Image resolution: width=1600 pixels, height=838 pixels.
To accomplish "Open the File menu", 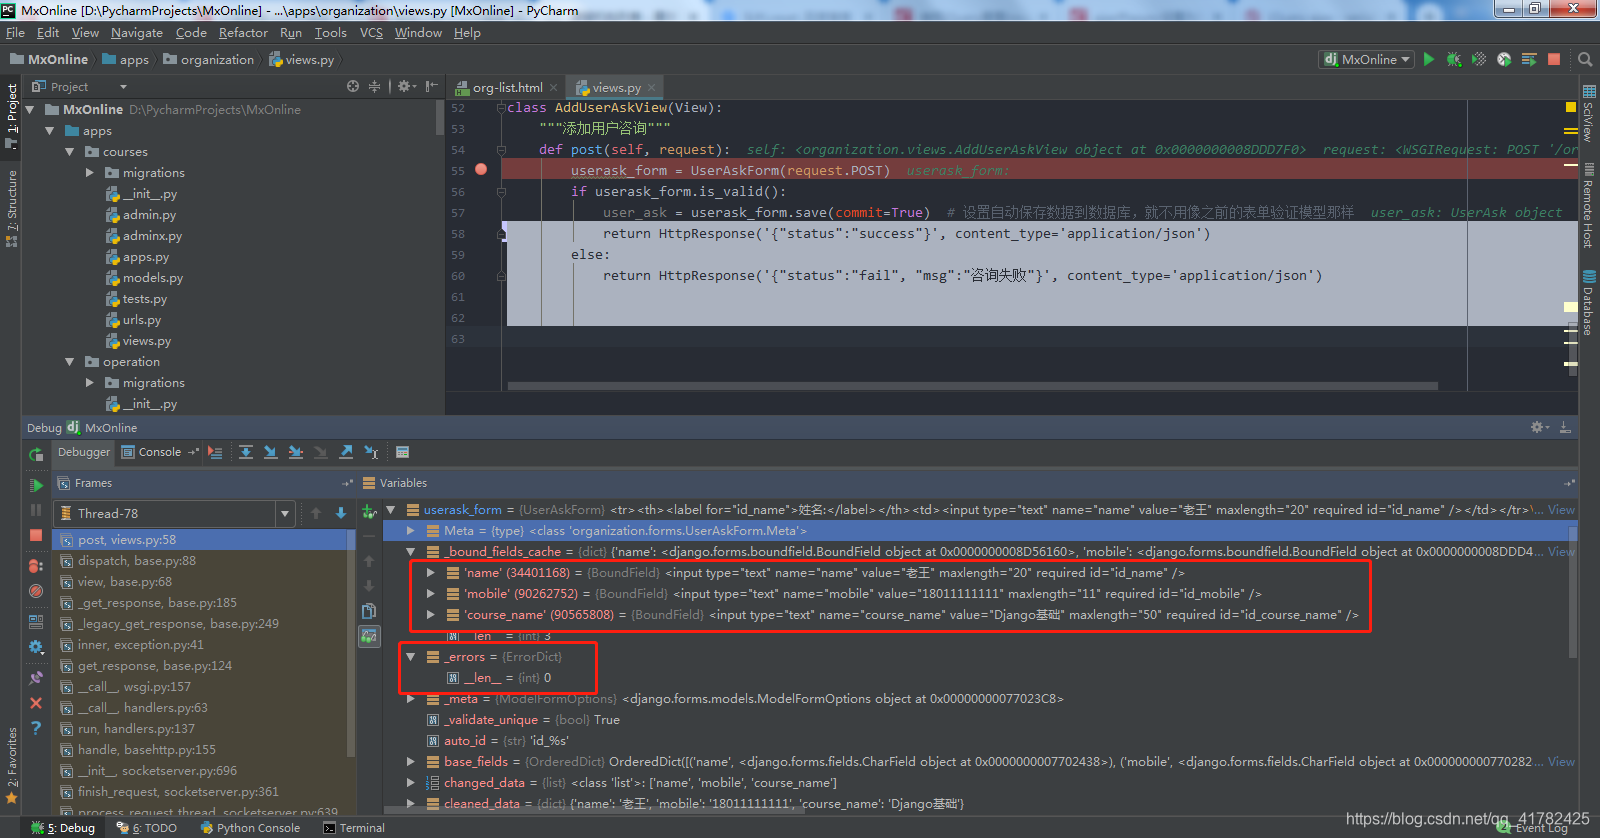I will (x=15, y=33).
